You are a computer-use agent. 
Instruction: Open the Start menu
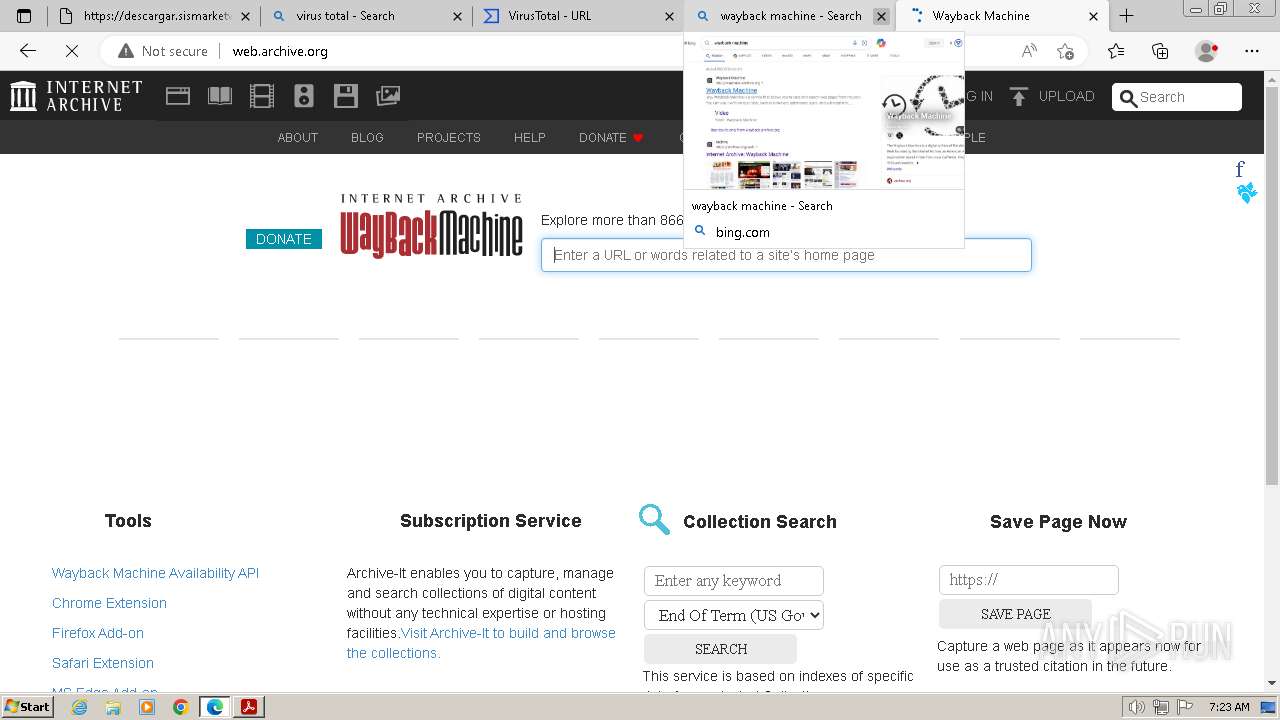pyautogui.click(x=27, y=707)
